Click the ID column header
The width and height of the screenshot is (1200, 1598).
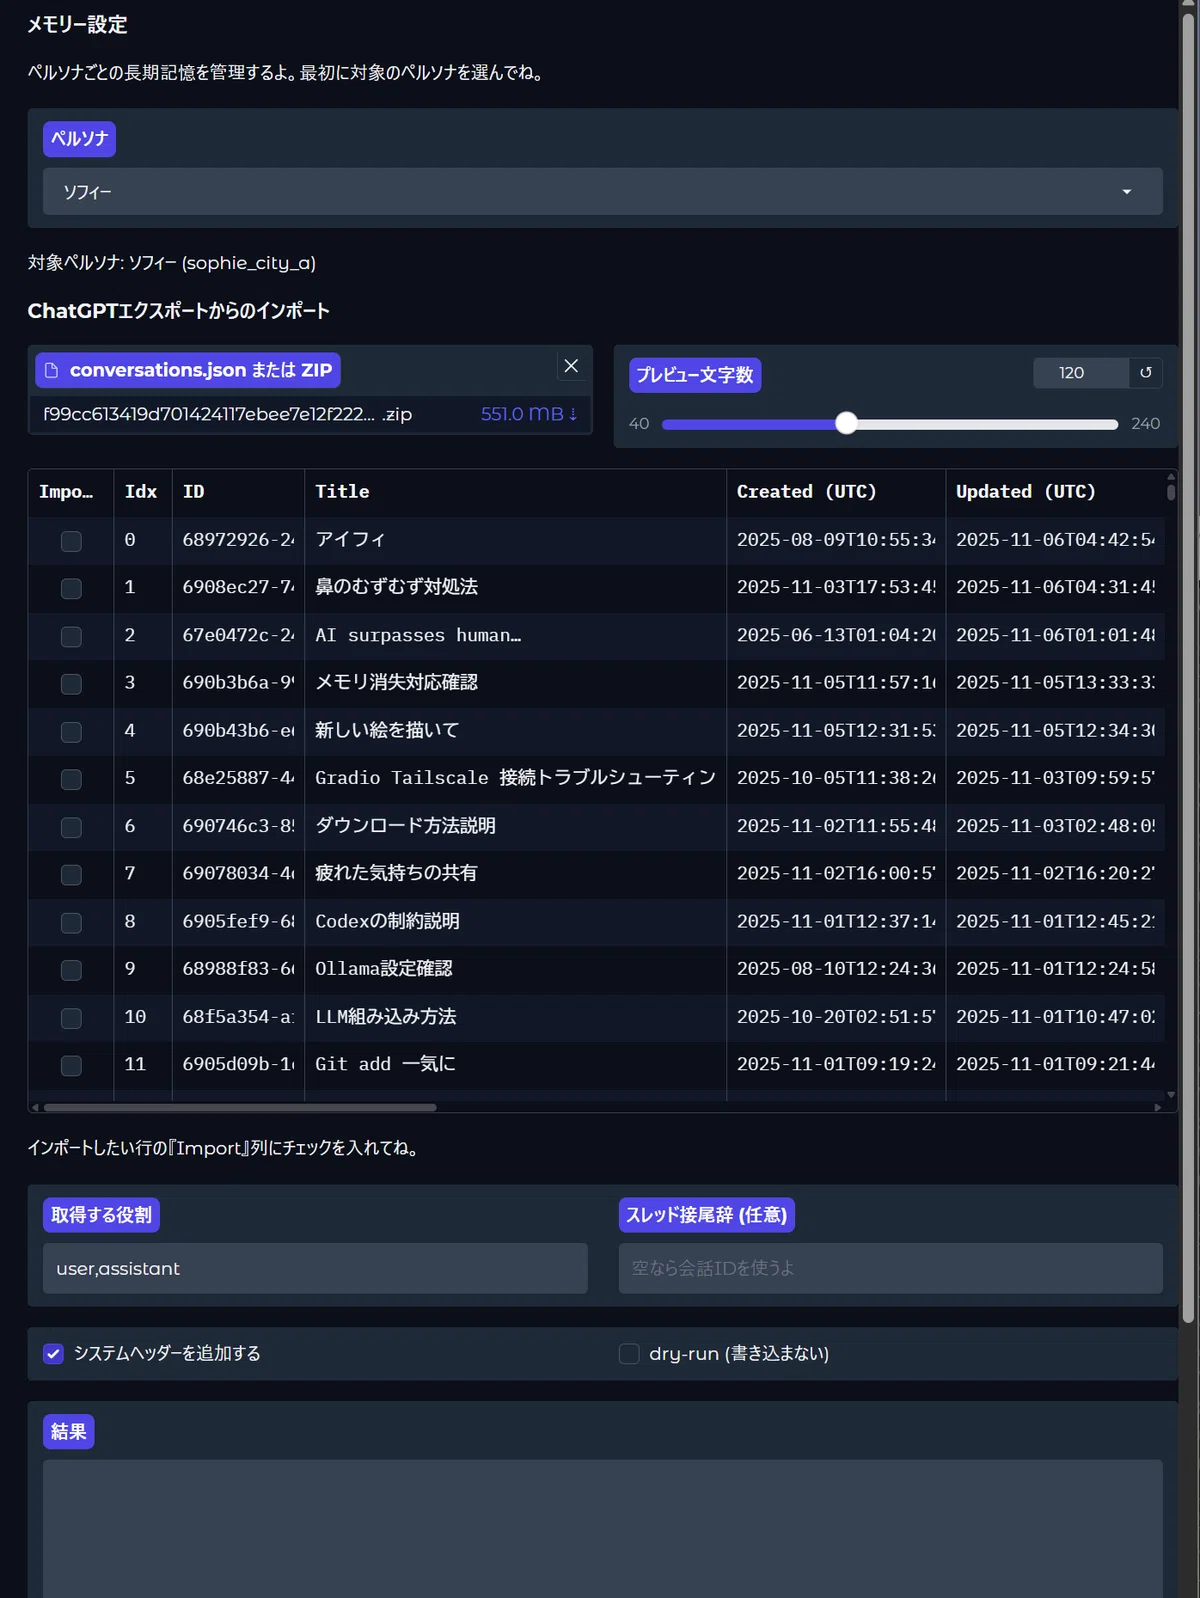click(238, 492)
